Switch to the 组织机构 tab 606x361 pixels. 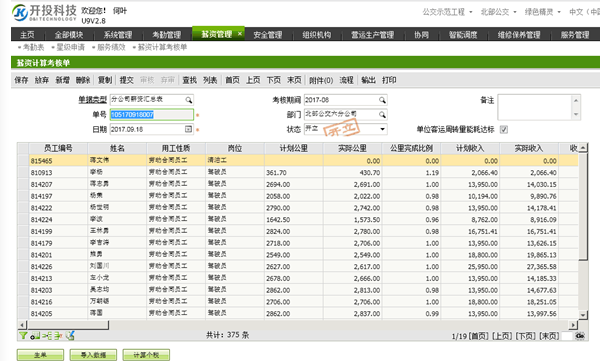pyautogui.click(x=317, y=35)
